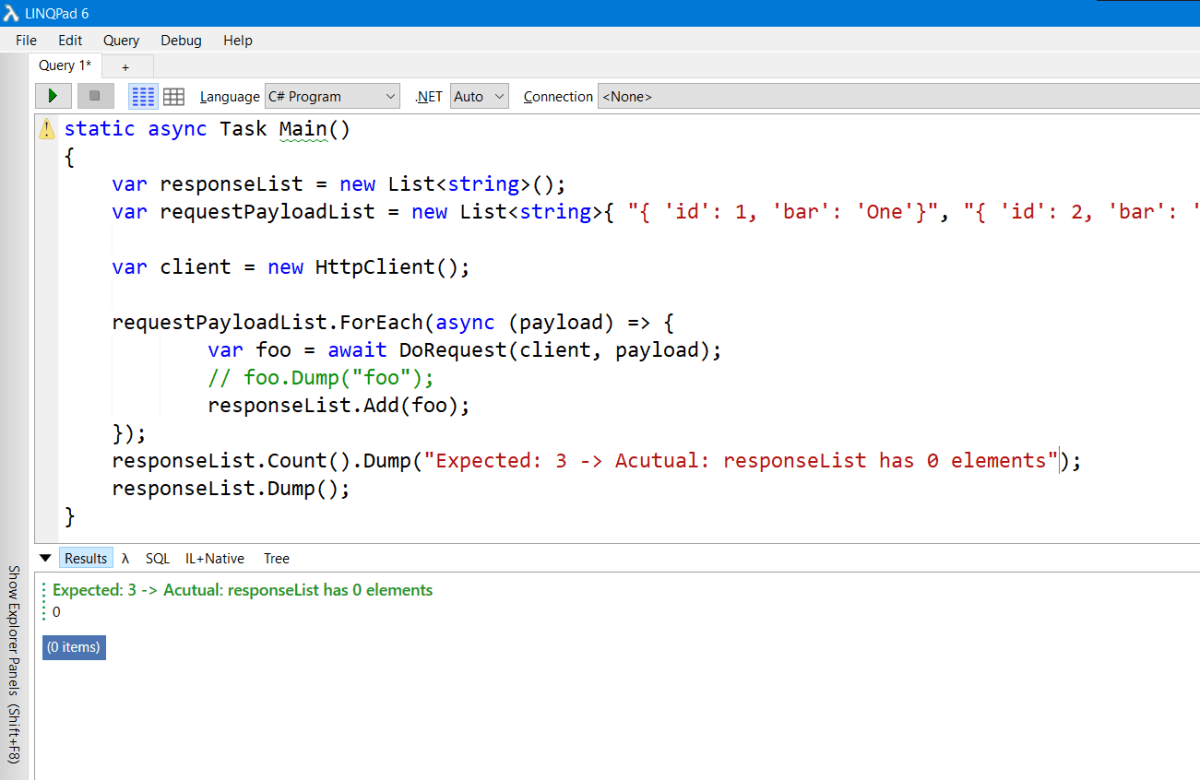Screen dimensions: 1200x780
Task: Switch to data grid results view
Action: 174,96
